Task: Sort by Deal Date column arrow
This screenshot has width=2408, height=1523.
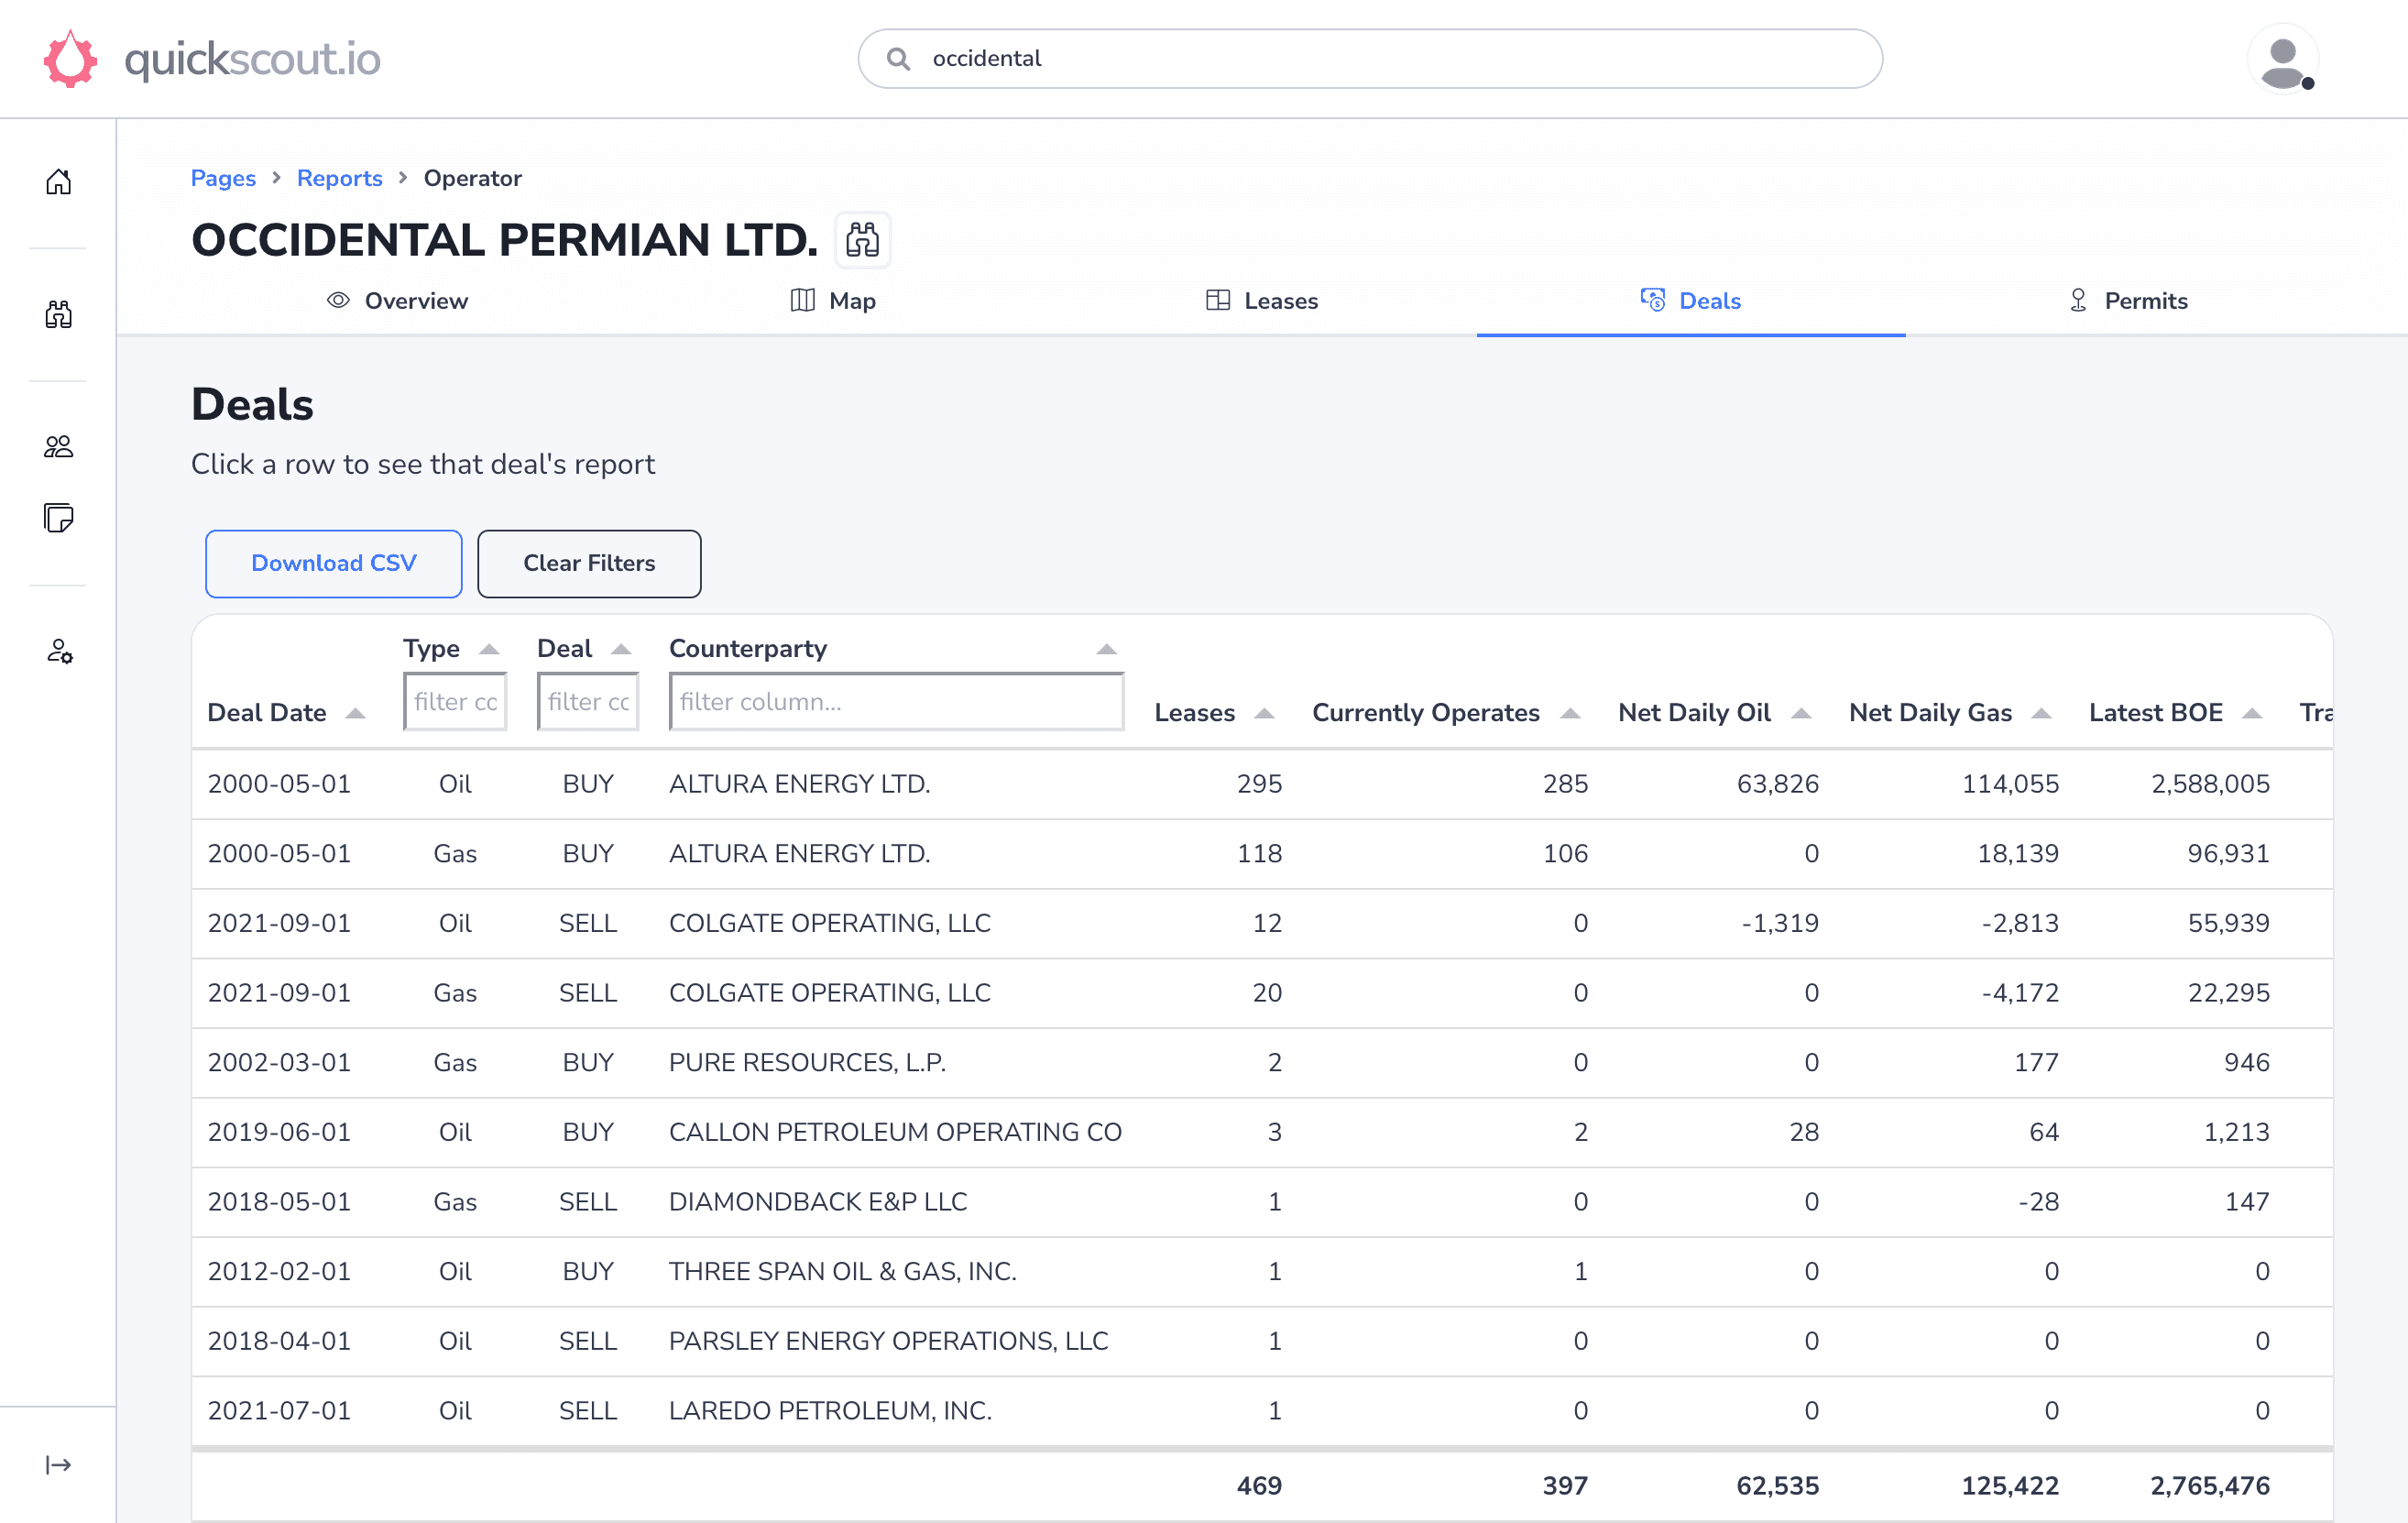Action: (356, 713)
